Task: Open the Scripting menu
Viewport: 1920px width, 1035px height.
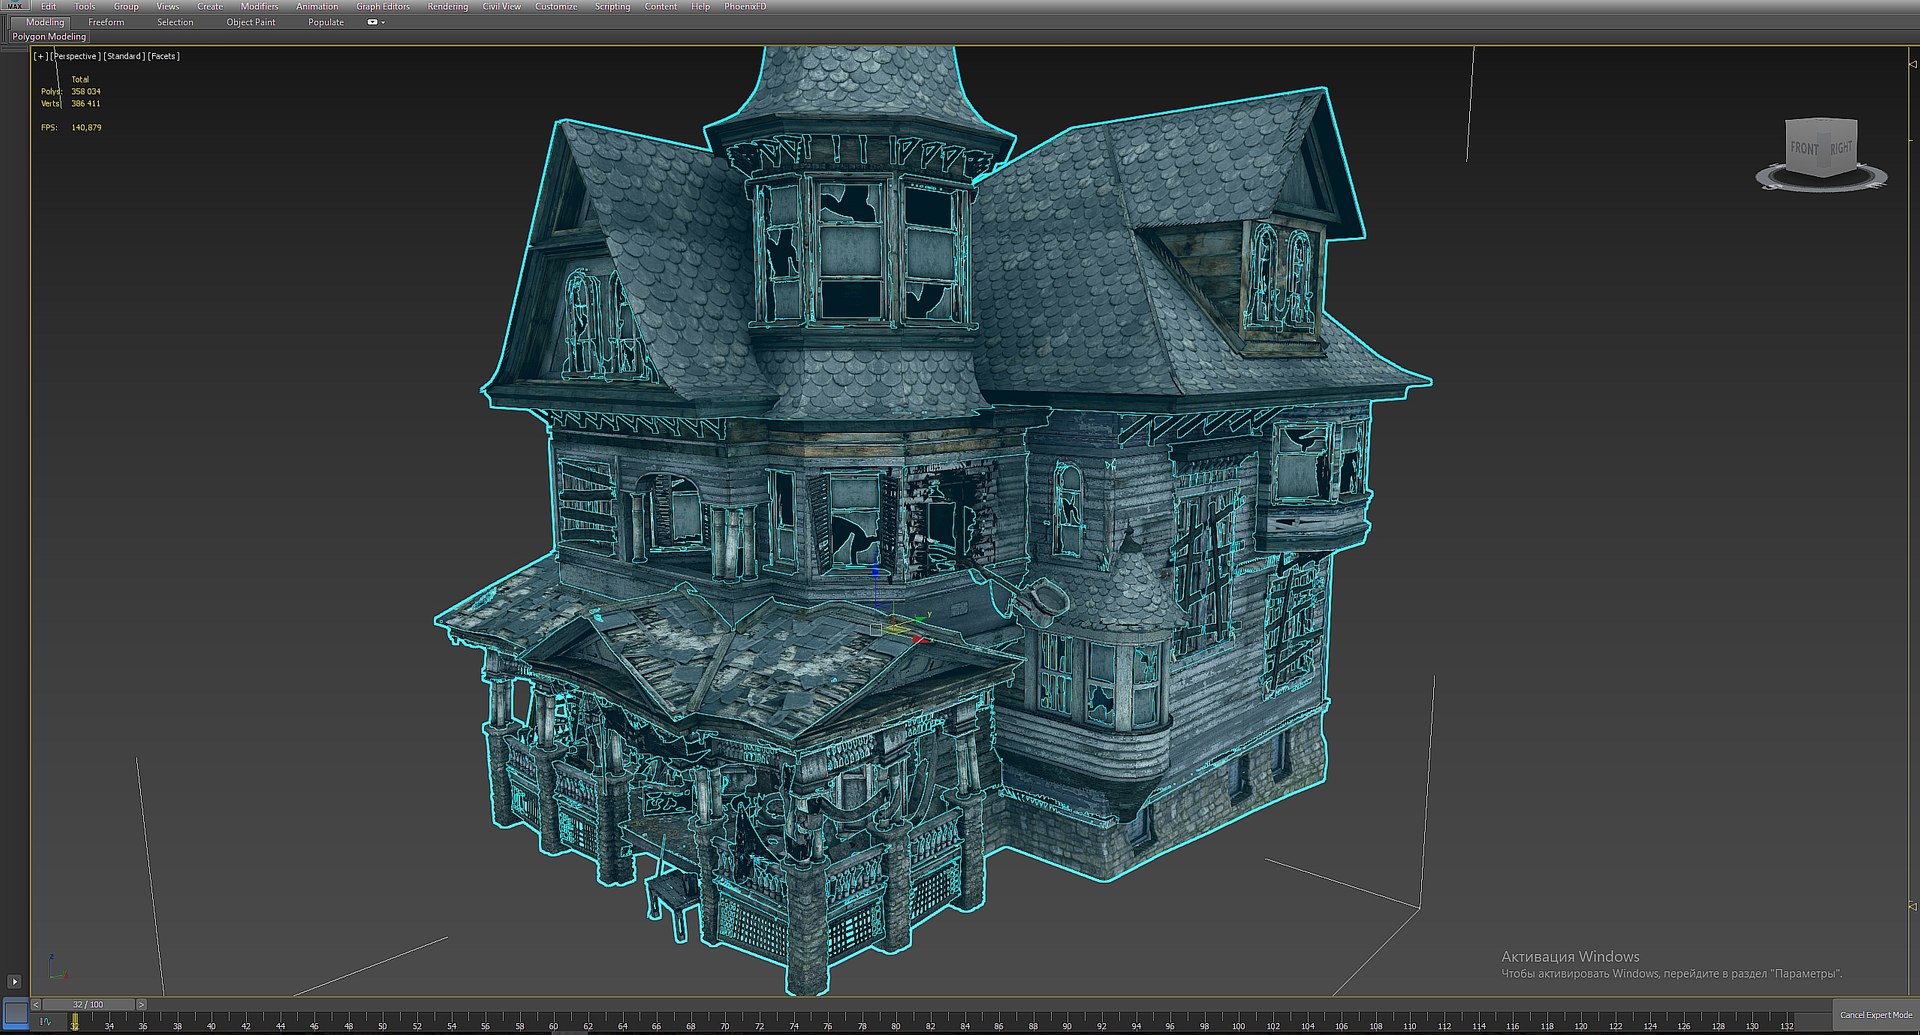Action: pyautogui.click(x=613, y=6)
